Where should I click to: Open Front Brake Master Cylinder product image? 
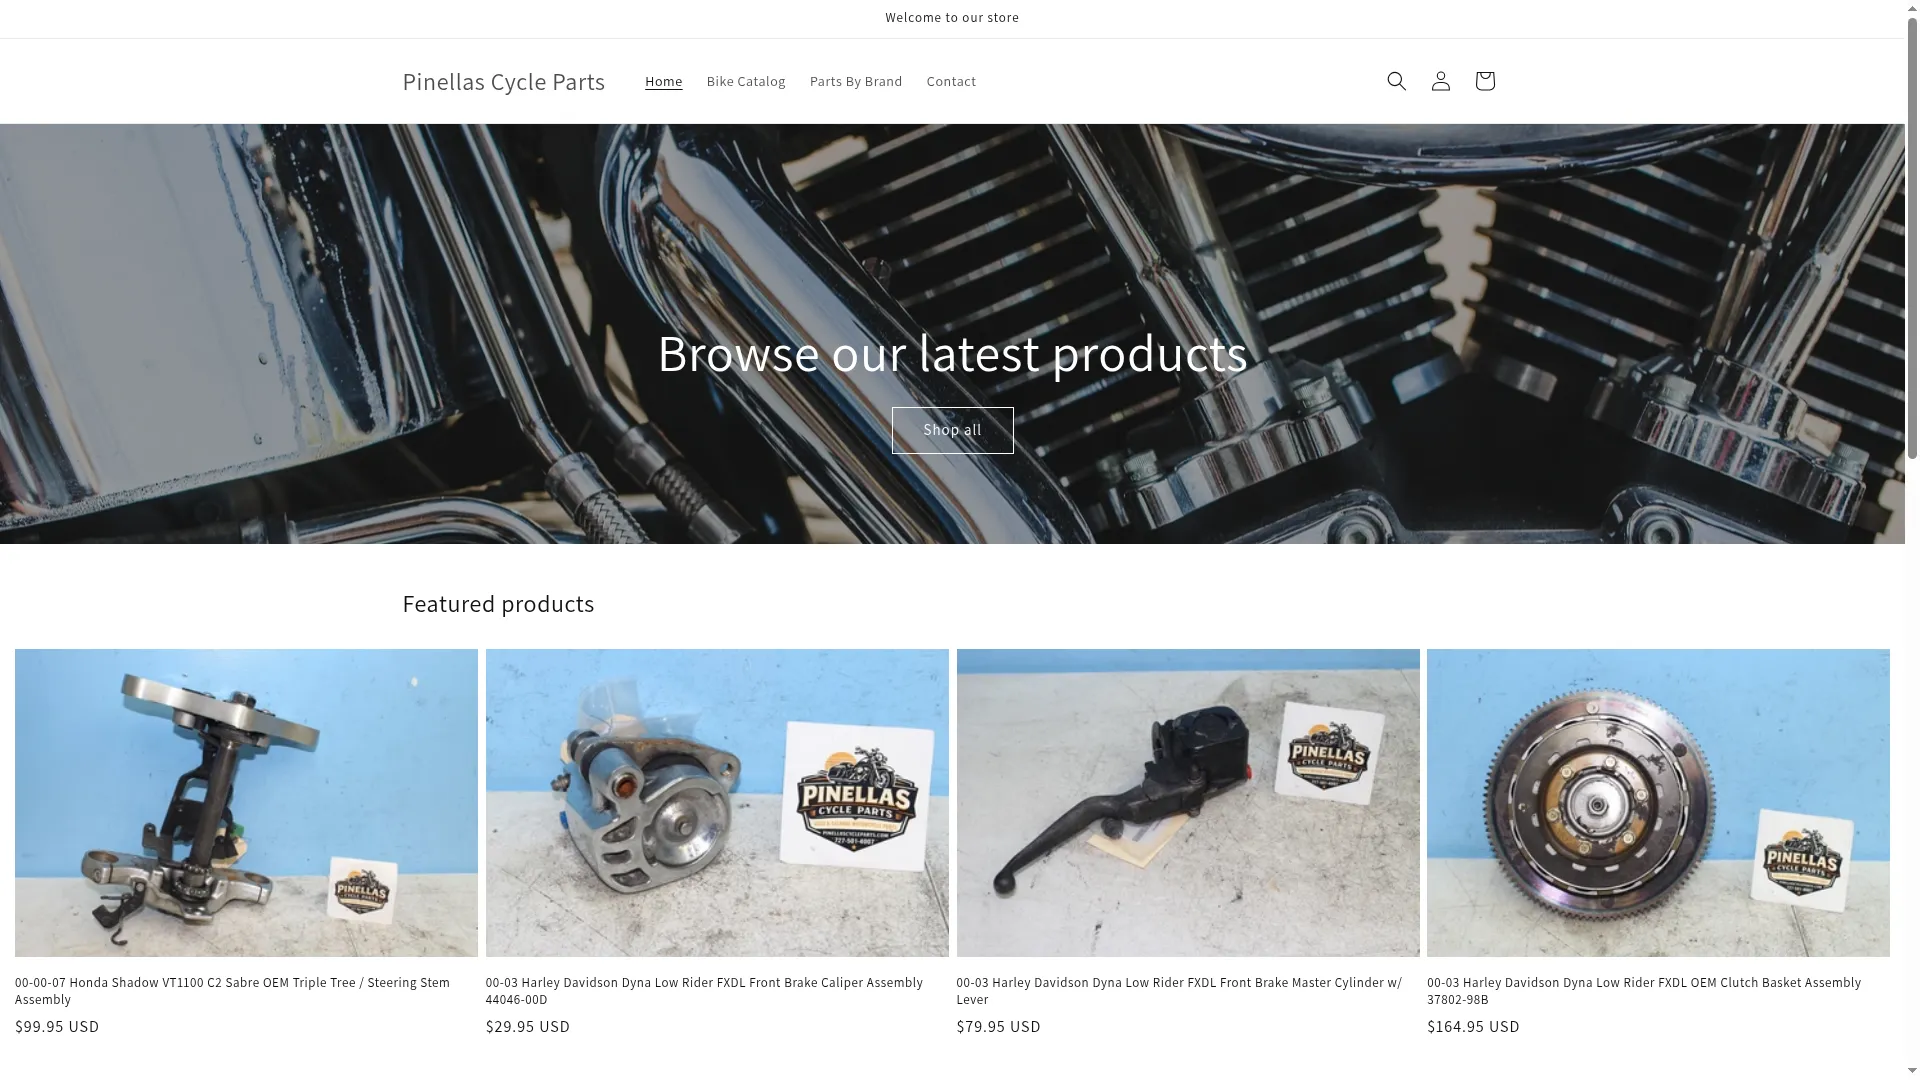pos(1188,802)
